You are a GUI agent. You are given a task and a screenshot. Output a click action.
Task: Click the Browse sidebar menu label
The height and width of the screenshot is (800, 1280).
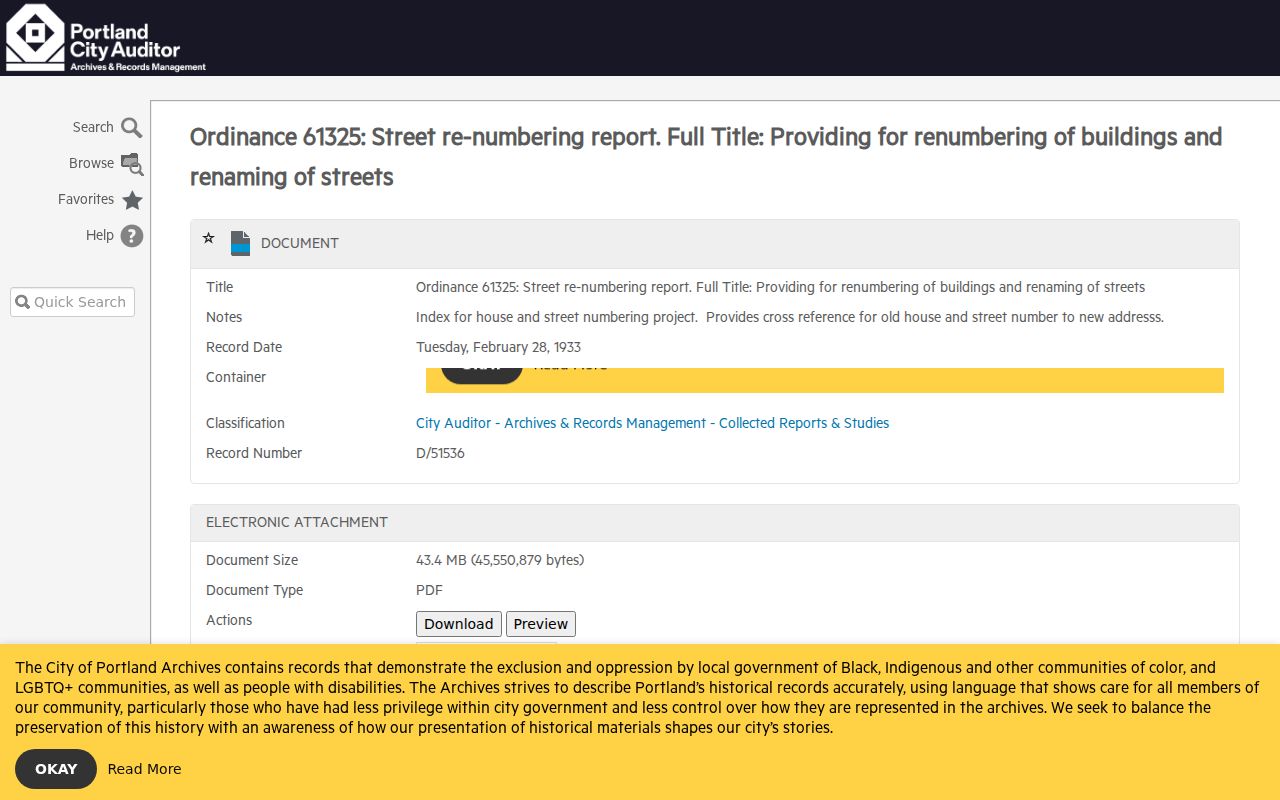pyautogui.click(x=91, y=163)
